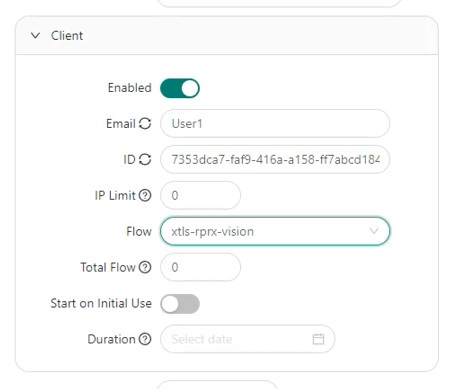
Task: Select the xtls-rprx-vision Flow combo box
Action: pos(275,231)
